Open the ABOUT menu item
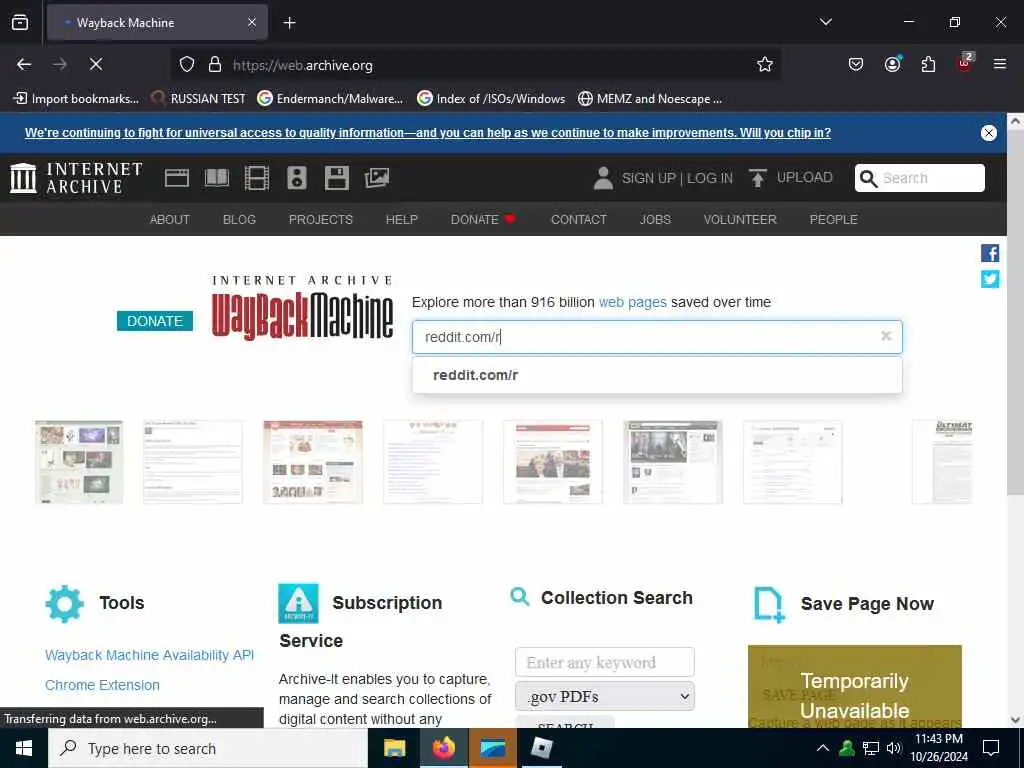This screenshot has width=1024, height=768. [170, 219]
